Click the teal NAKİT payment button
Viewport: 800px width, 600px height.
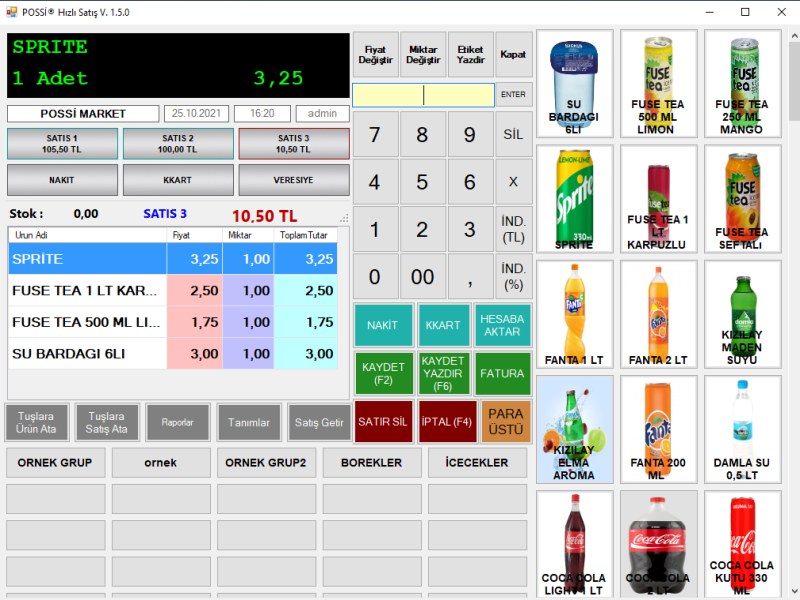[383, 326]
